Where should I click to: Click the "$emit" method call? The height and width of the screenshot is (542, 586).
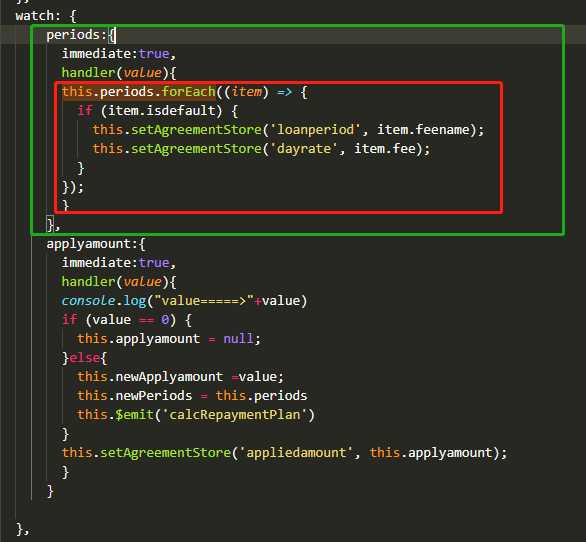coord(134,415)
